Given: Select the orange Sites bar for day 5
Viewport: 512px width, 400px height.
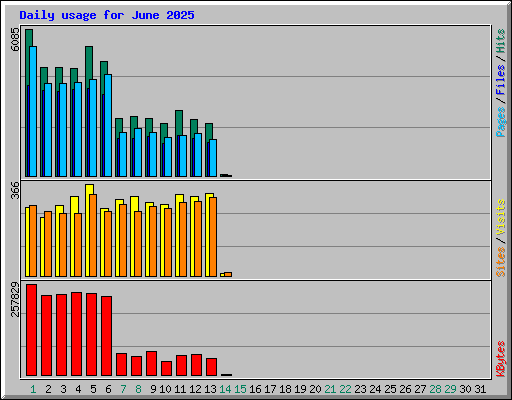Looking at the screenshot, I should point(93,235).
